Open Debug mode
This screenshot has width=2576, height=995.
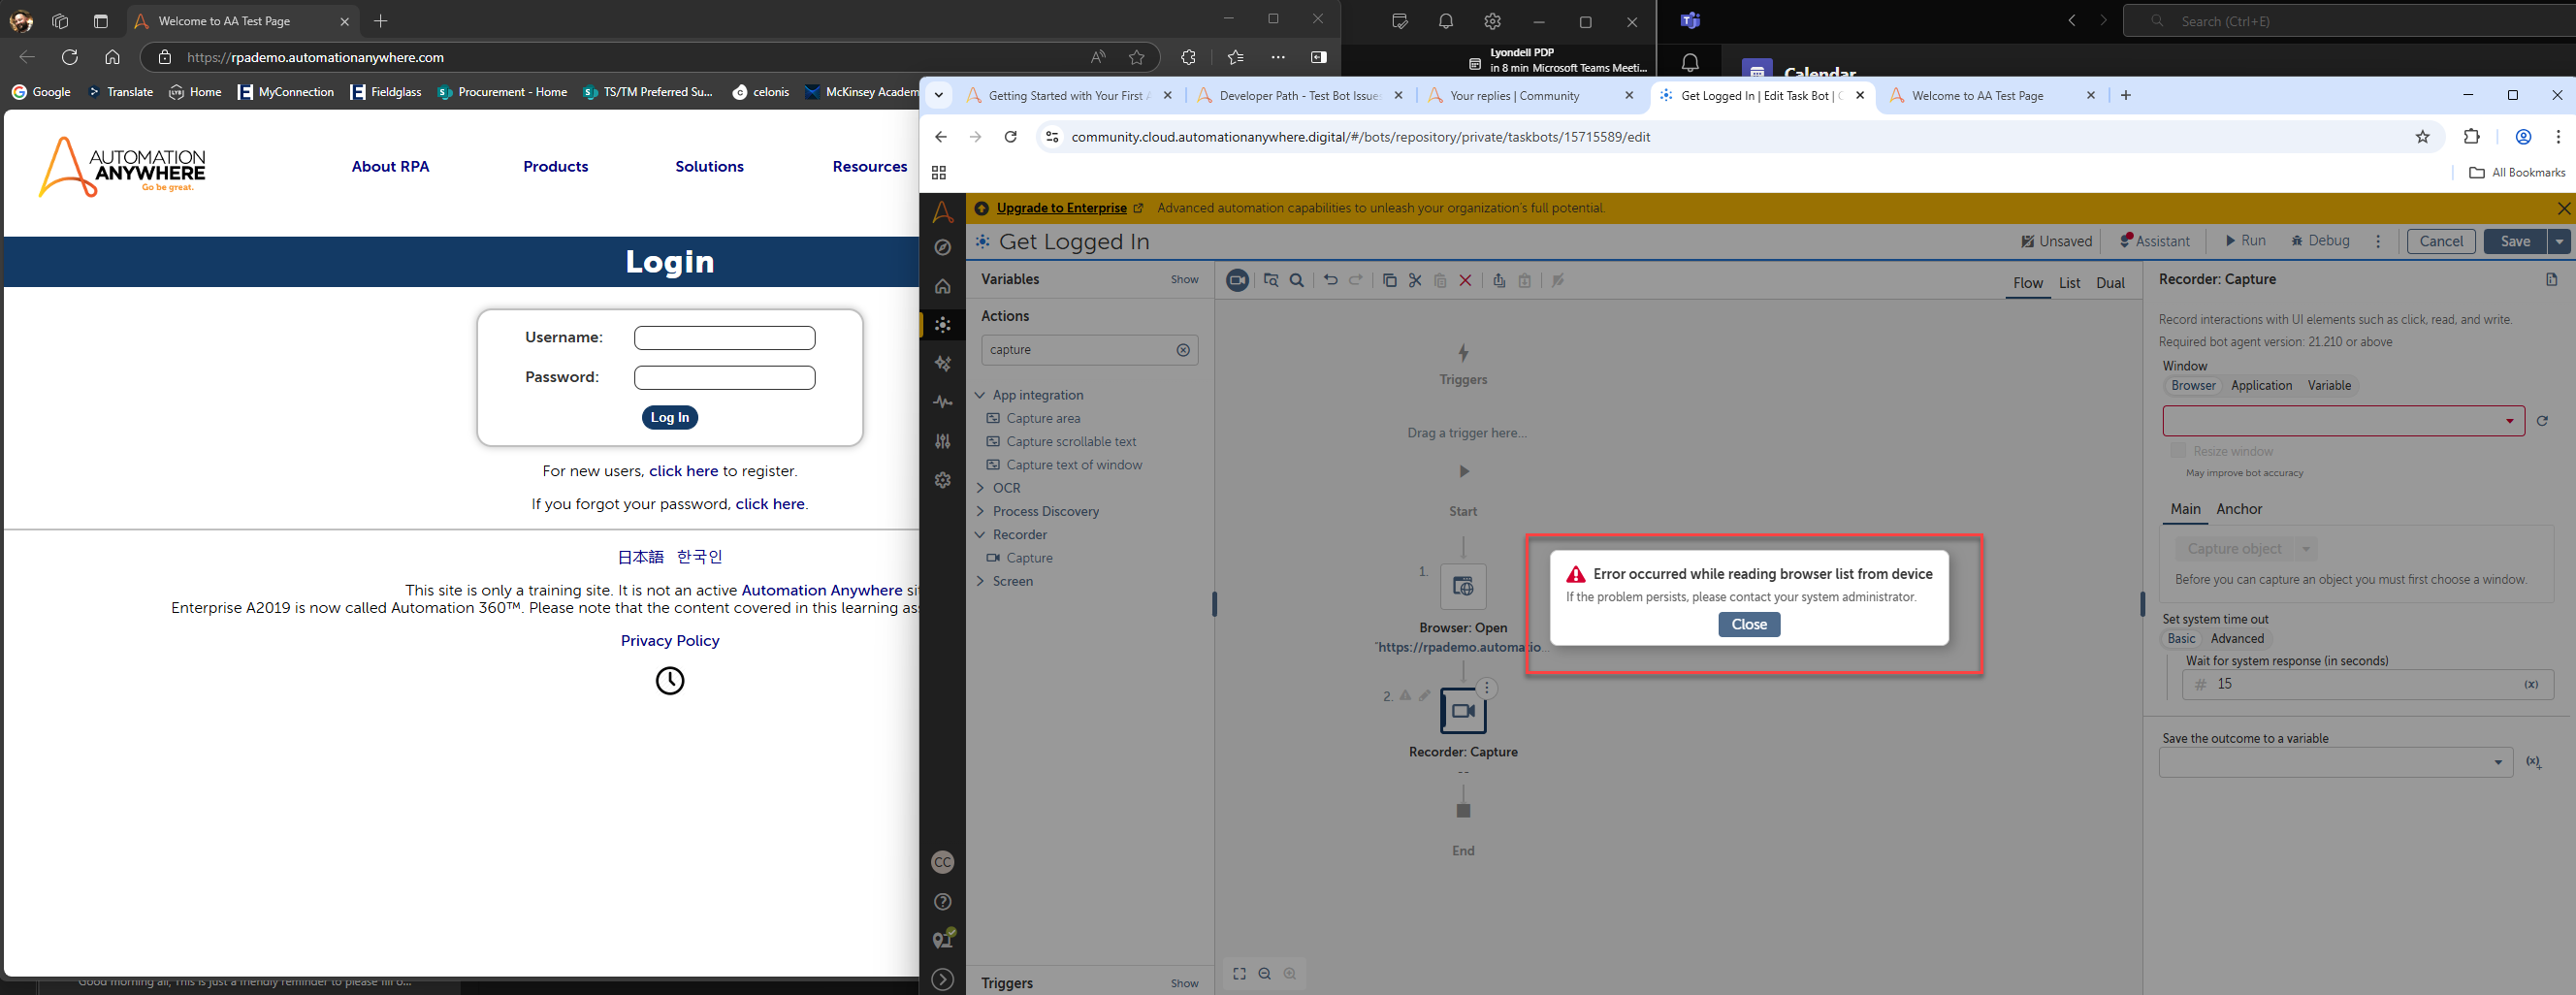(x=2320, y=241)
